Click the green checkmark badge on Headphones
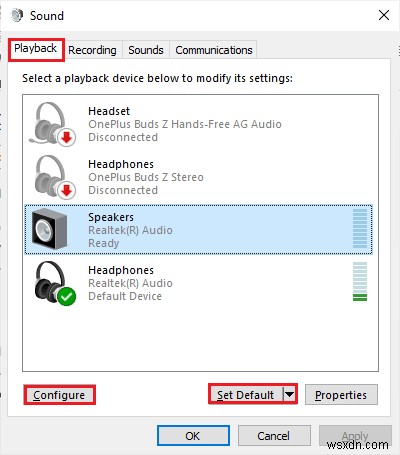Viewport: 400px width, 455px height. tap(67, 296)
